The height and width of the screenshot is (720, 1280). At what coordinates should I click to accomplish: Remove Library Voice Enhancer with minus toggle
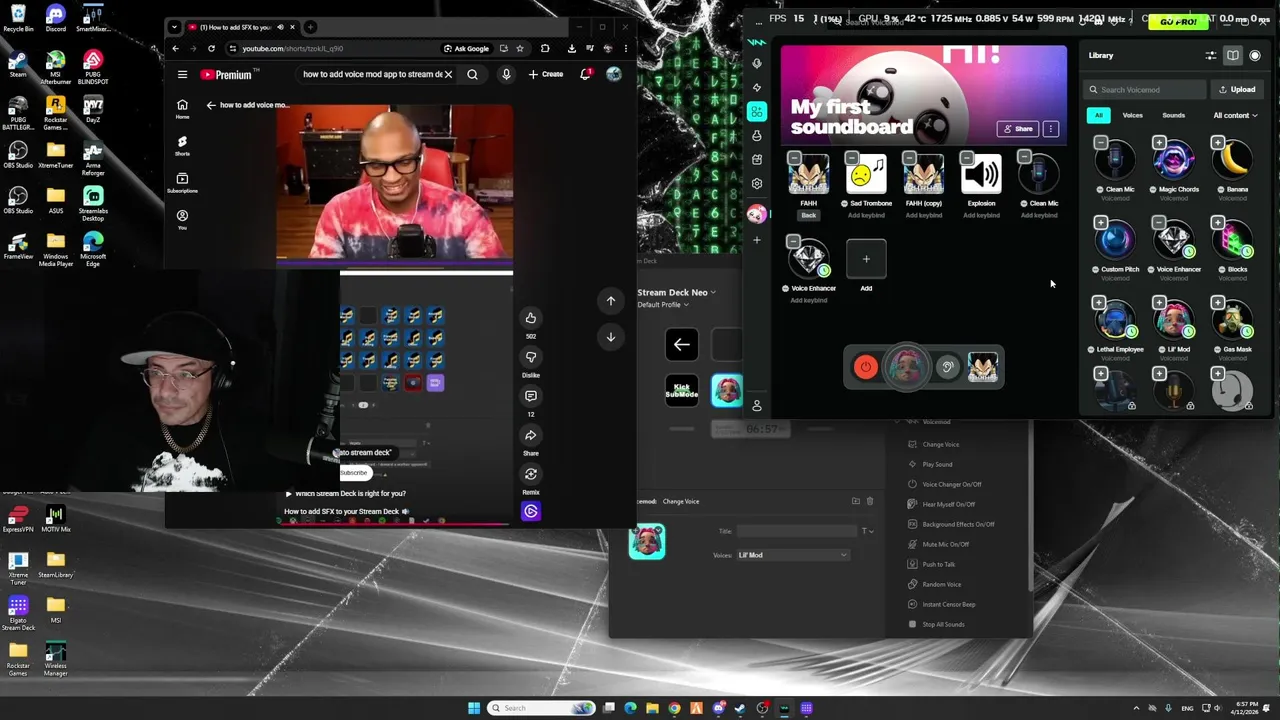tap(1159, 222)
